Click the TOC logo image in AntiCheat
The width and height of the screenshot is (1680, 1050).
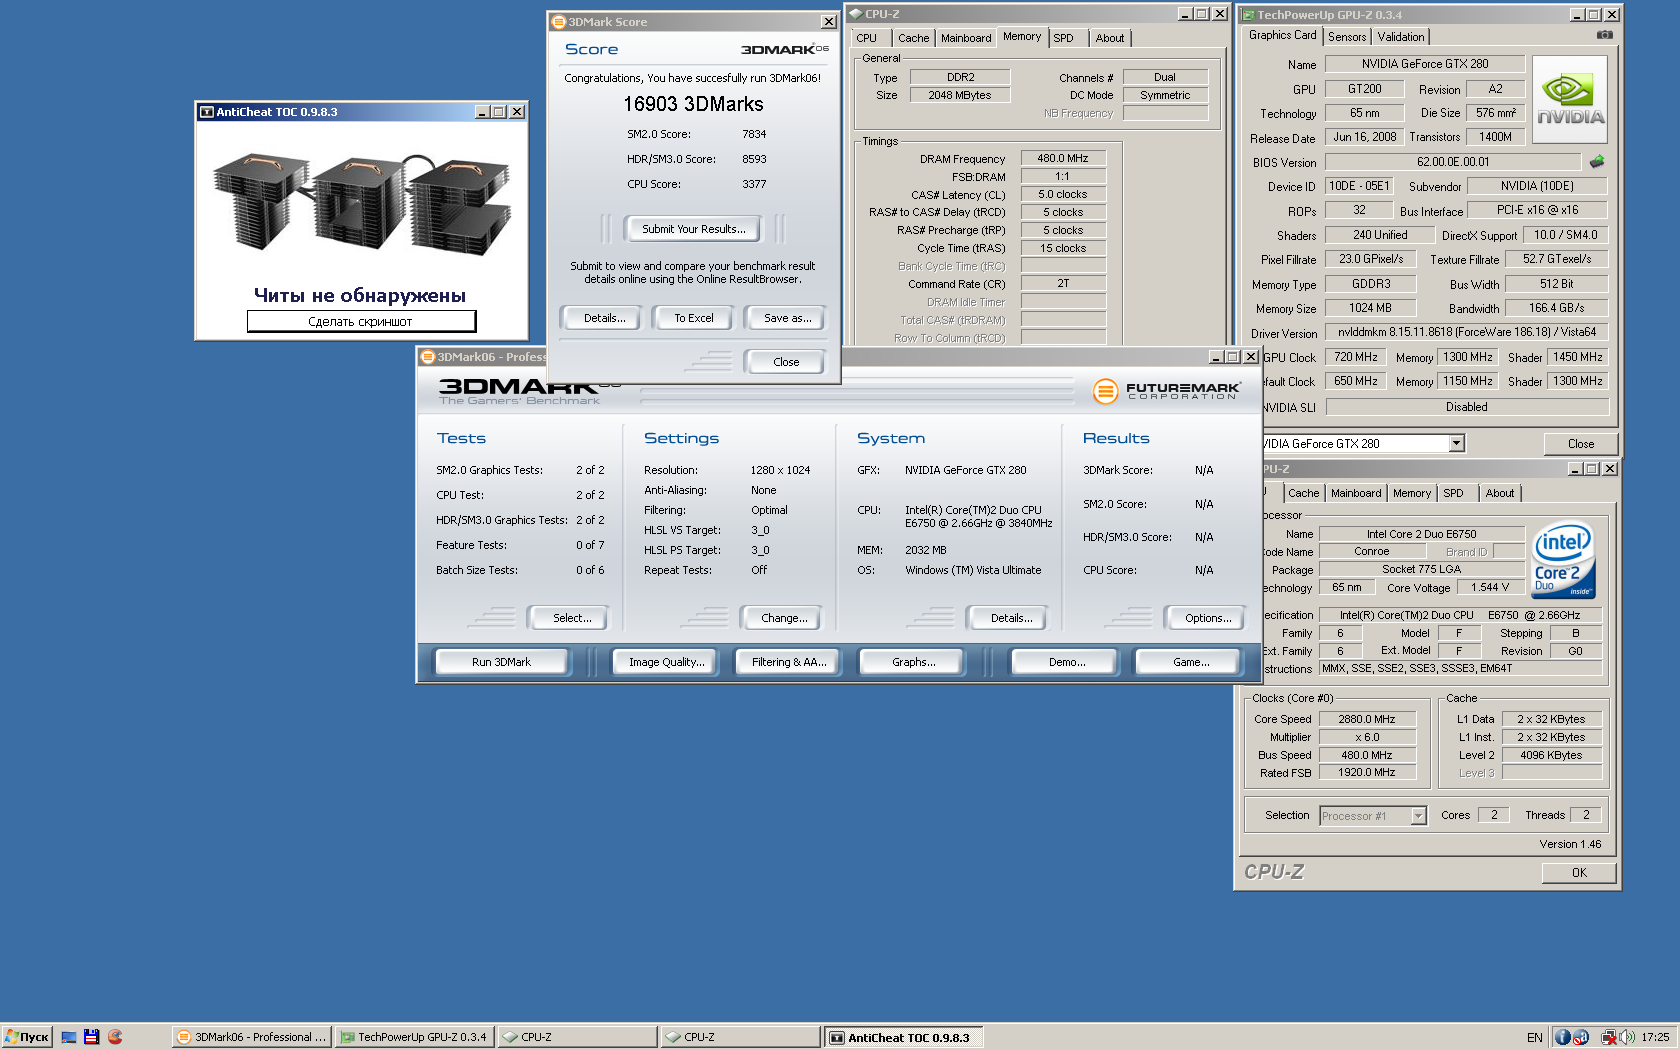tap(361, 205)
